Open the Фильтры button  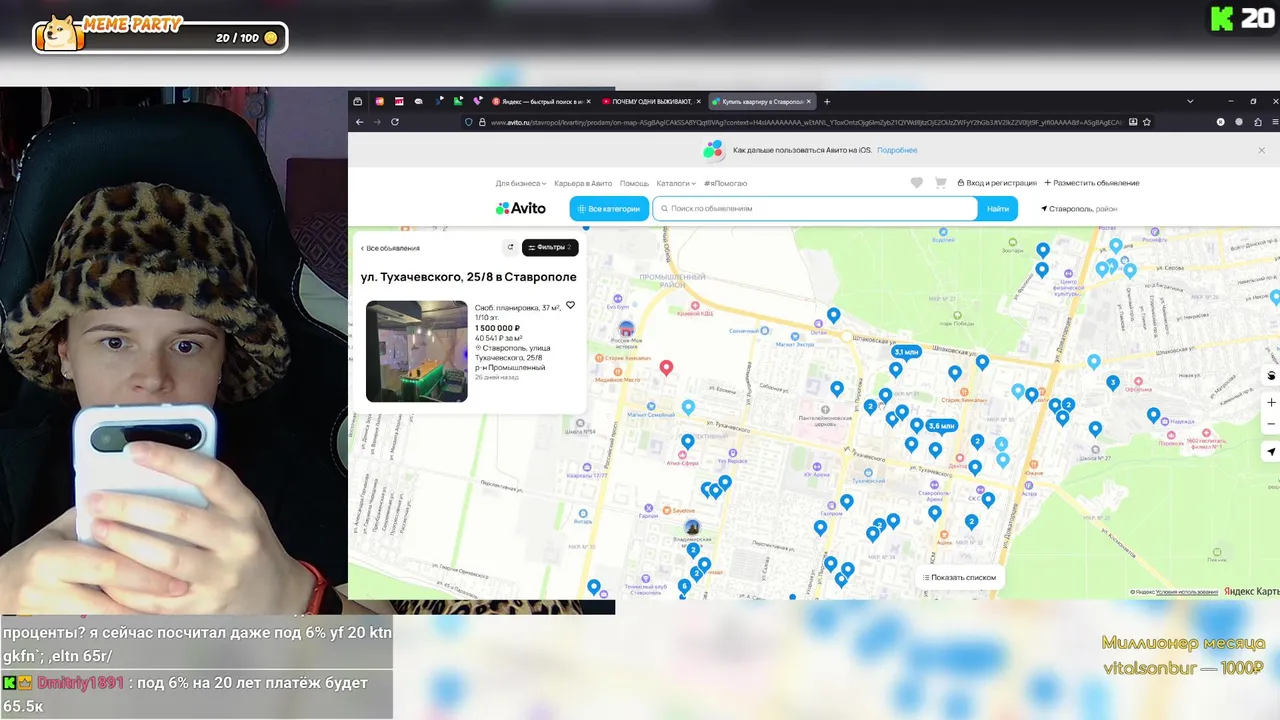(550, 247)
